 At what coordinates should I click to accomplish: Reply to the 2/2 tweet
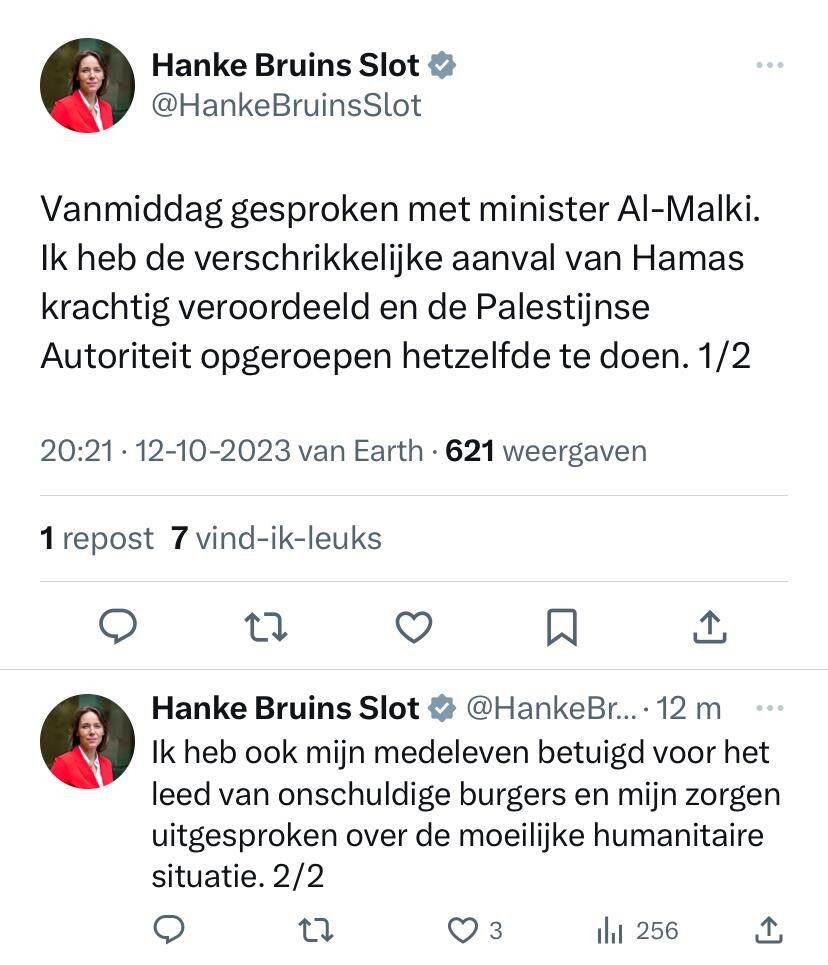pos(170,931)
